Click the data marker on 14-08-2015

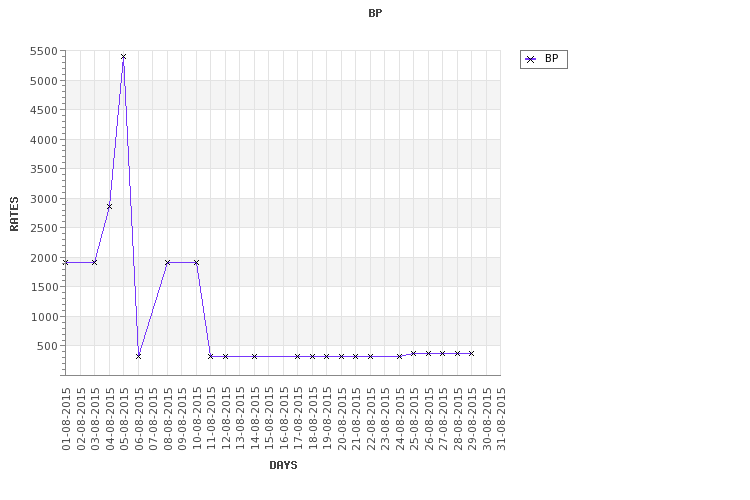point(254,356)
